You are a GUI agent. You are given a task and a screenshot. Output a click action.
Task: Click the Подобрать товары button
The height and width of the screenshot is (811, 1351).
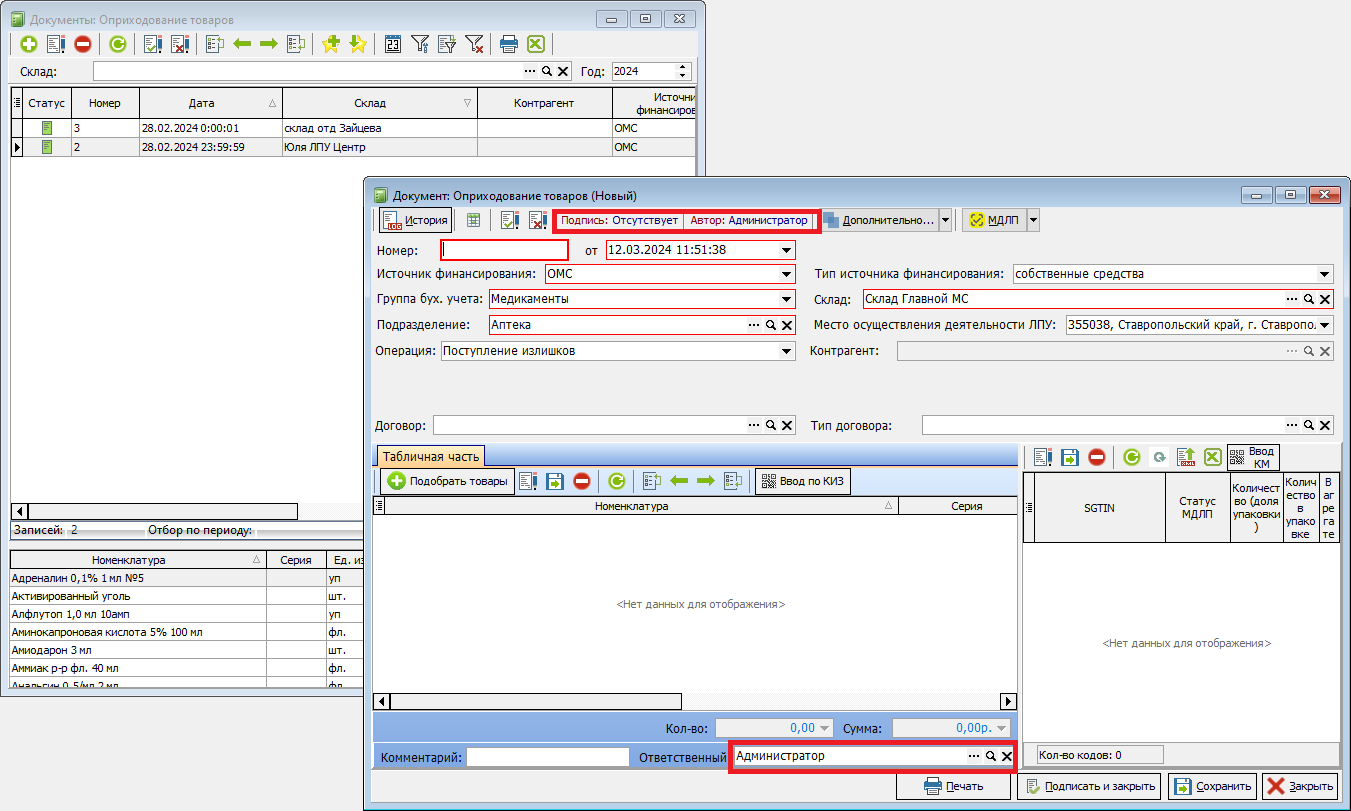click(x=447, y=481)
